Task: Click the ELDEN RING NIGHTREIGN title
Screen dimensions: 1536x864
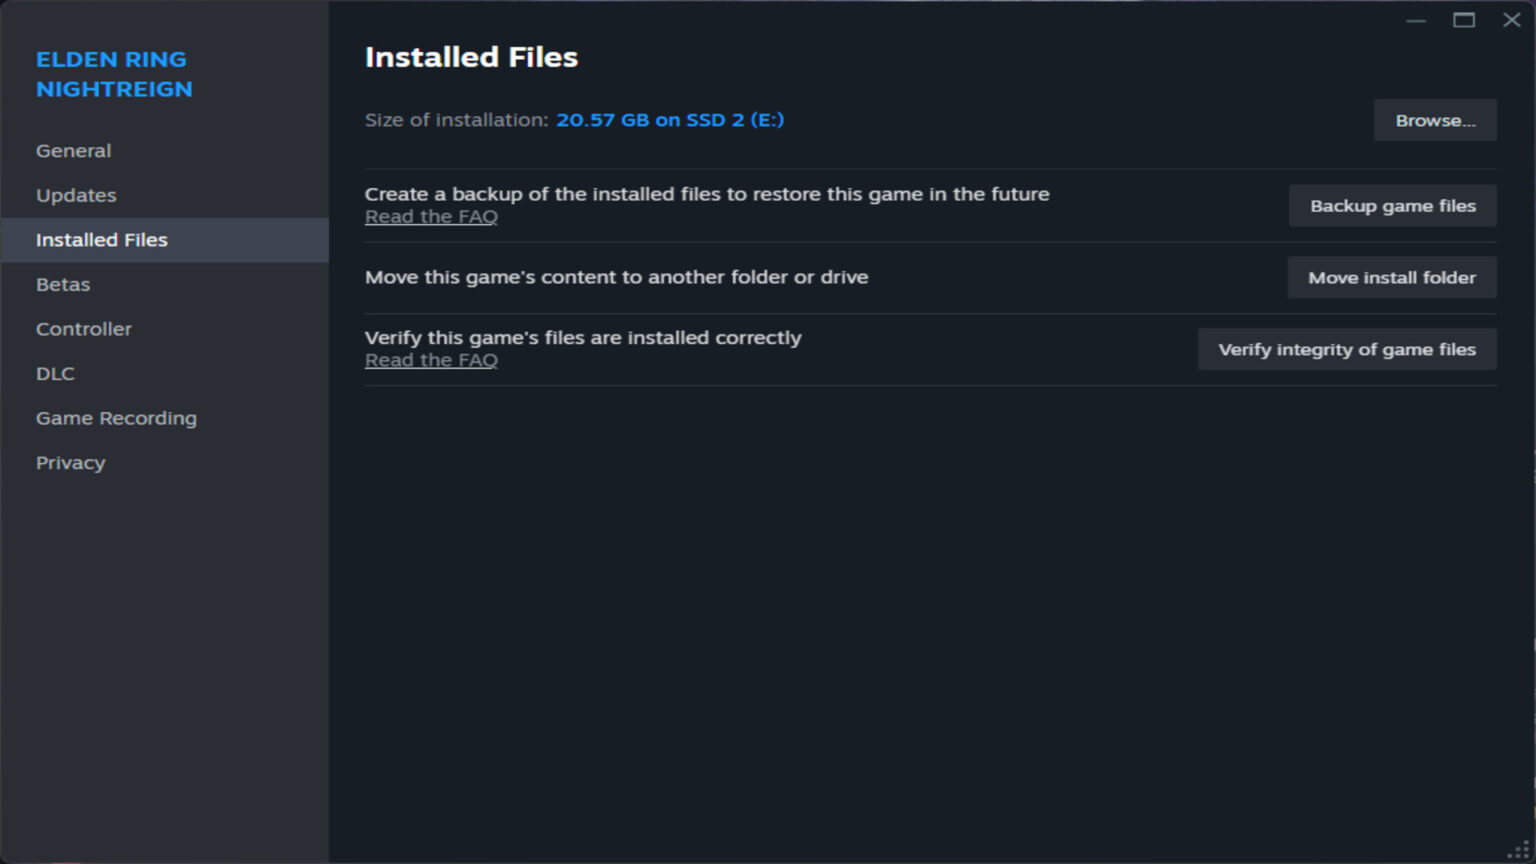Action: pyautogui.click(x=111, y=74)
